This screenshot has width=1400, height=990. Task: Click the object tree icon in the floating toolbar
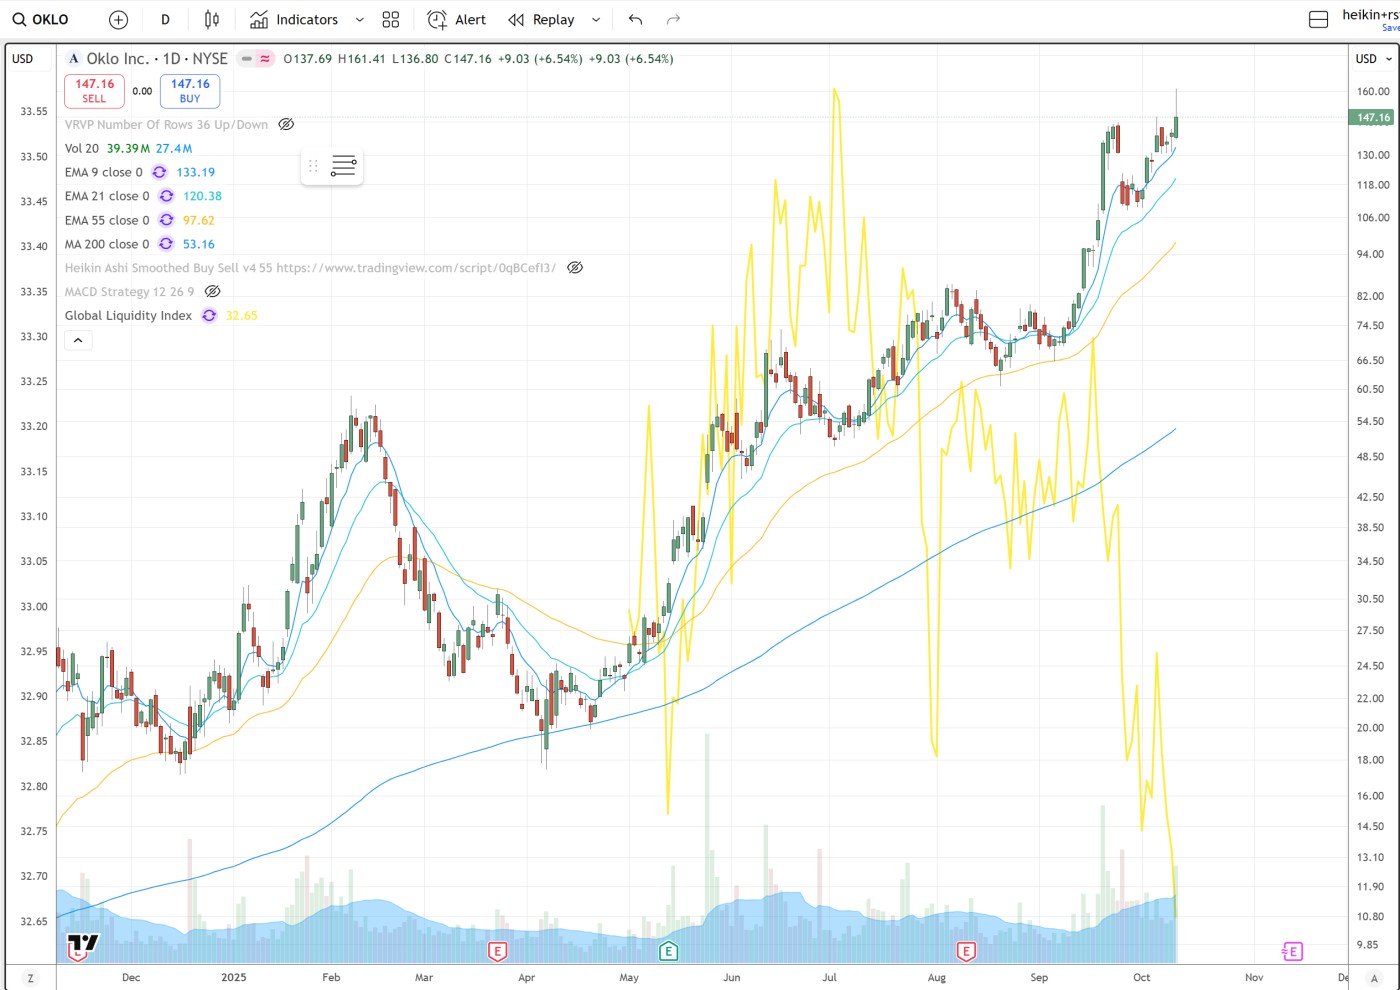click(343, 166)
